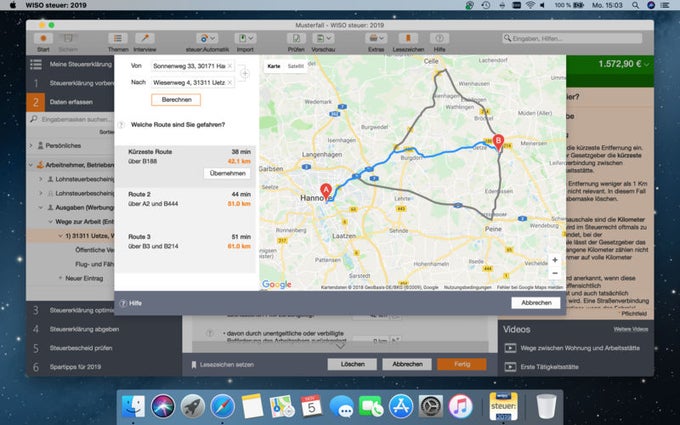The image size is (680, 425).
Task: Click Übernehmen for the shortest route
Action: pyautogui.click(x=227, y=173)
